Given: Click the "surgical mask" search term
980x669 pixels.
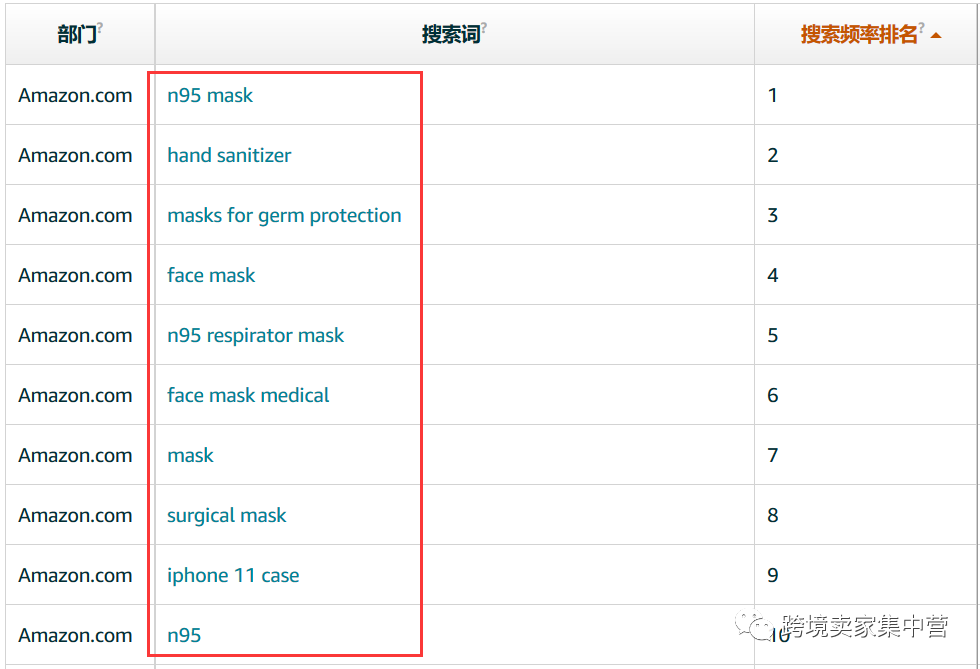Looking at the screenshot, I should [x=227, y=515].
